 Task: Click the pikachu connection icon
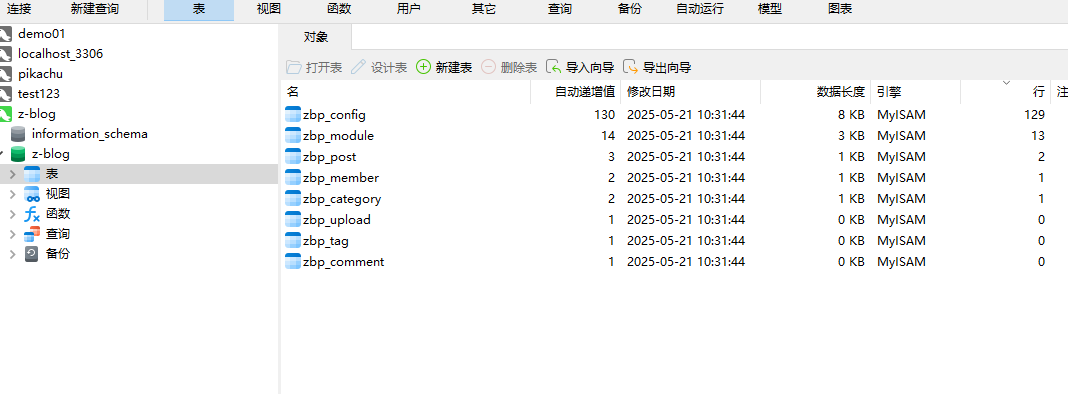(6, 74)
